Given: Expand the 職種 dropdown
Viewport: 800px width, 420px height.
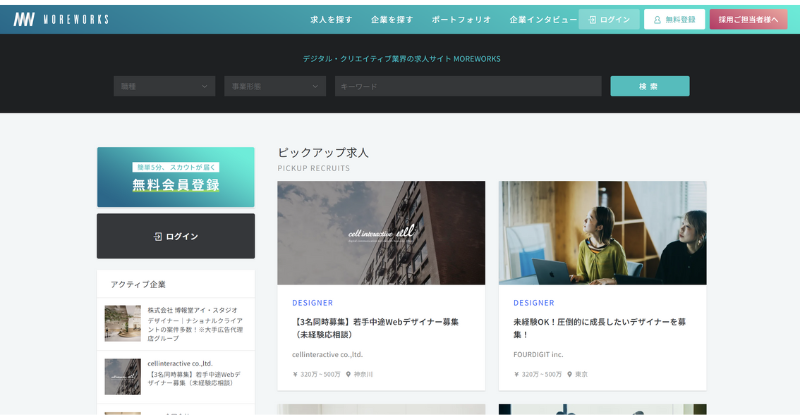Looking at the screenshot, I should coord(164,86).
